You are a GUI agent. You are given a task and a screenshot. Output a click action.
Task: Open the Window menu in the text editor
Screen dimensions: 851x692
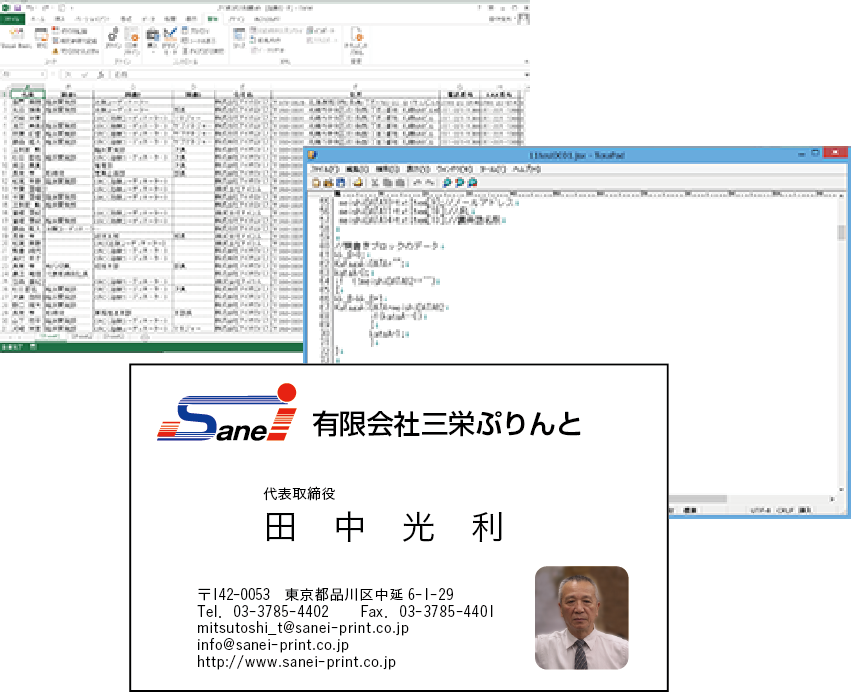(455, 169)
